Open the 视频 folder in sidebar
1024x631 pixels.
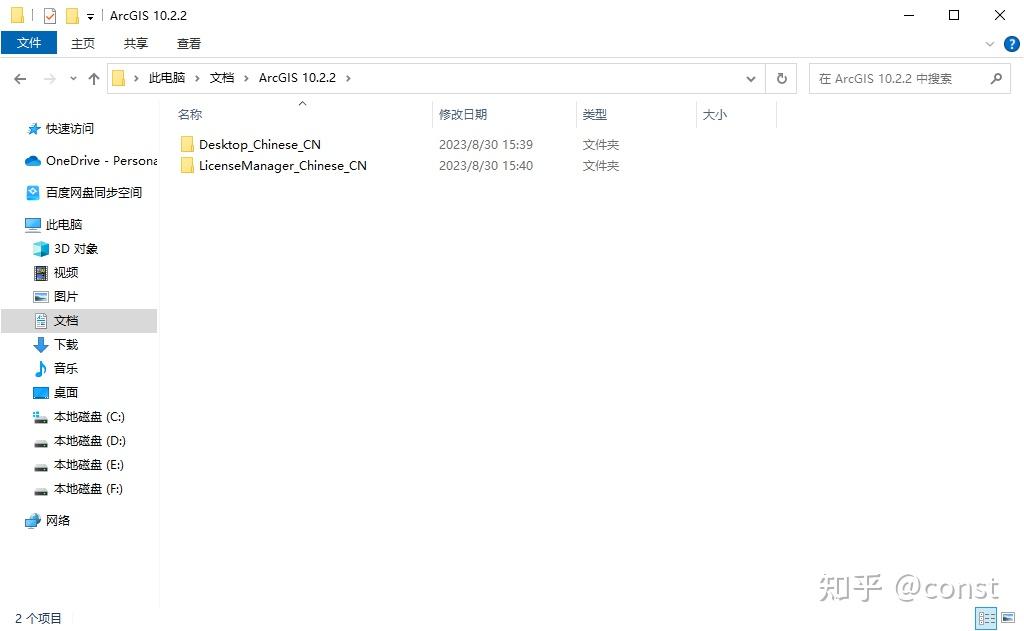(65, 272)
